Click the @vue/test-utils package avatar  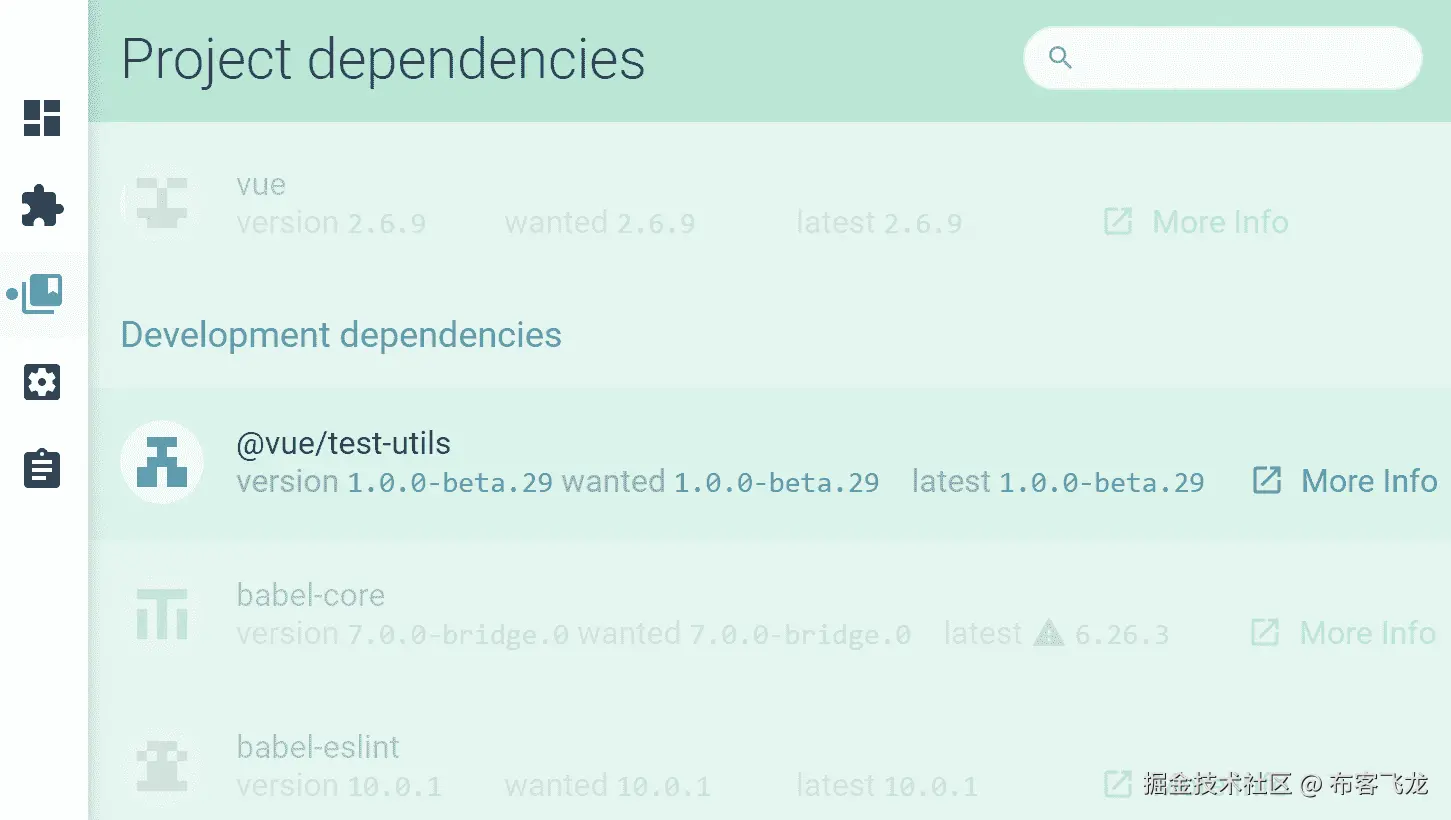click(x=162, y=462)
